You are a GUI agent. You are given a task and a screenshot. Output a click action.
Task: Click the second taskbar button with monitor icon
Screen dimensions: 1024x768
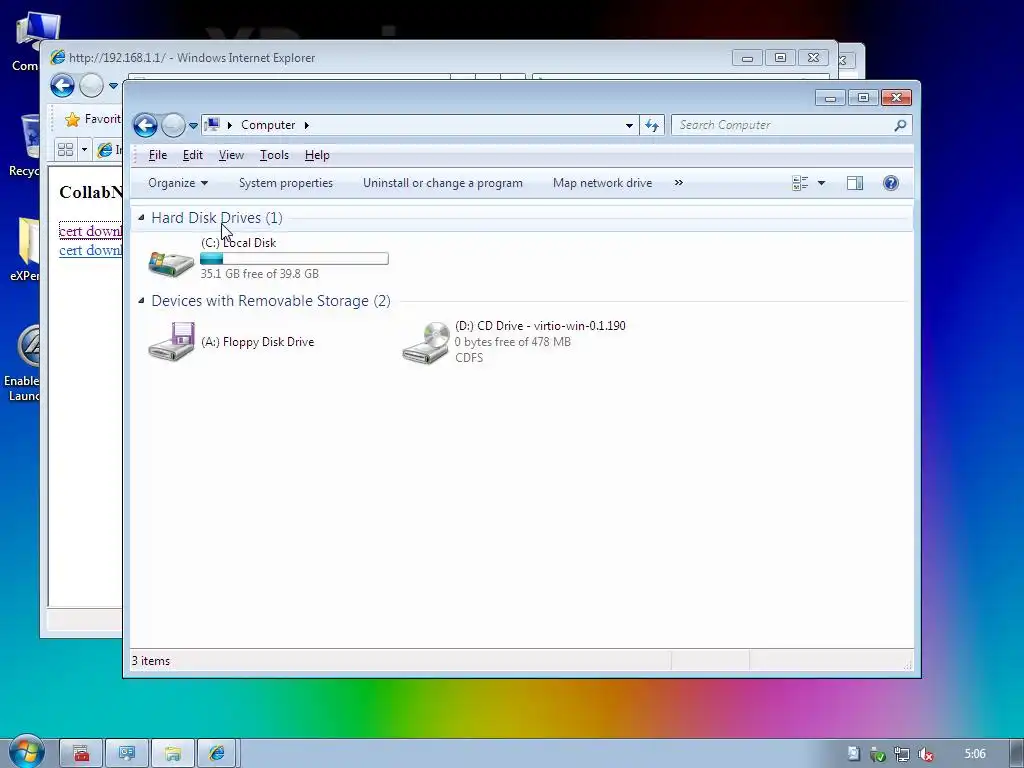(127, 754)
